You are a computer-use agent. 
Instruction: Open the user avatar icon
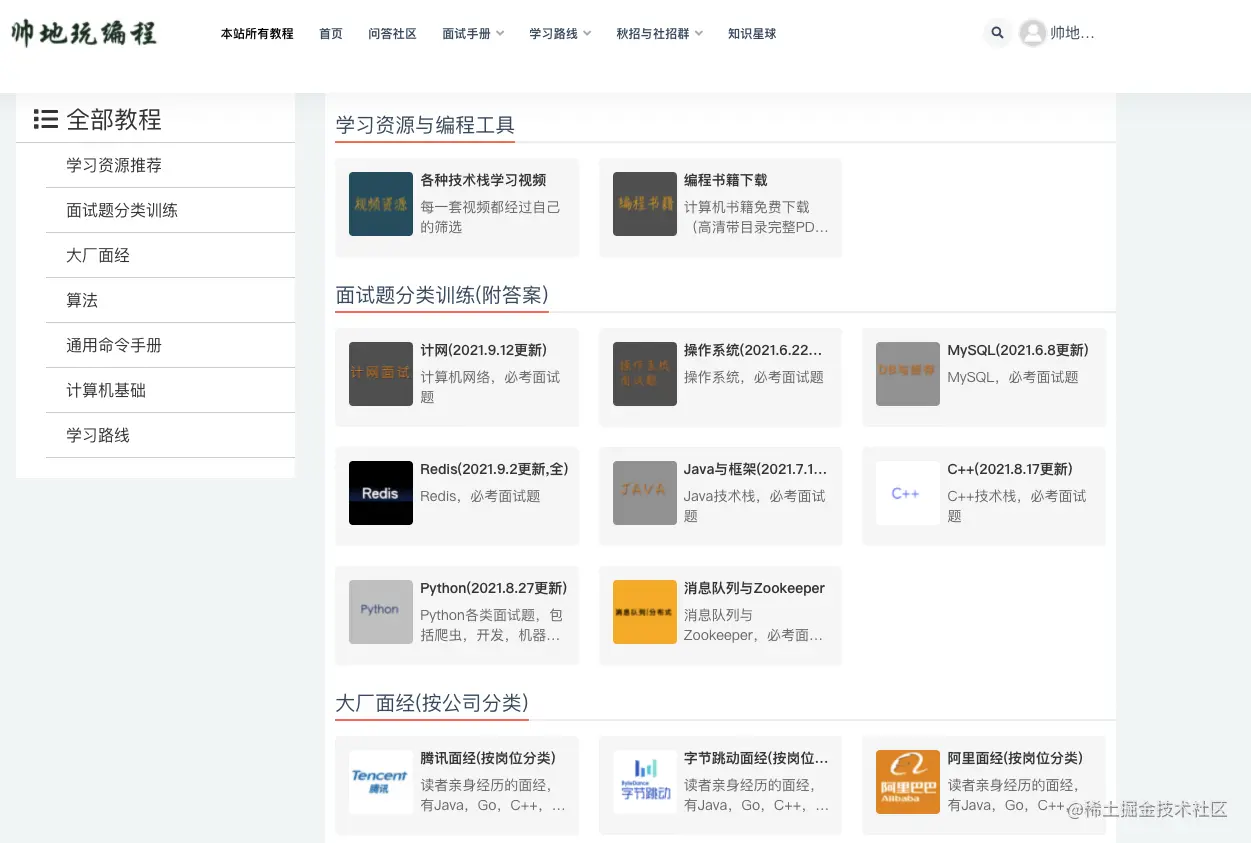(x=1032, y=33)
